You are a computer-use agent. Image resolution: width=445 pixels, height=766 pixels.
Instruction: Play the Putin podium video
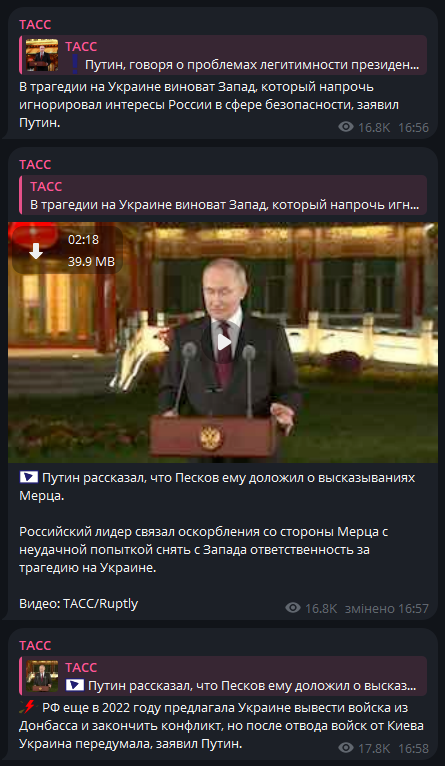tap(224, 342)
